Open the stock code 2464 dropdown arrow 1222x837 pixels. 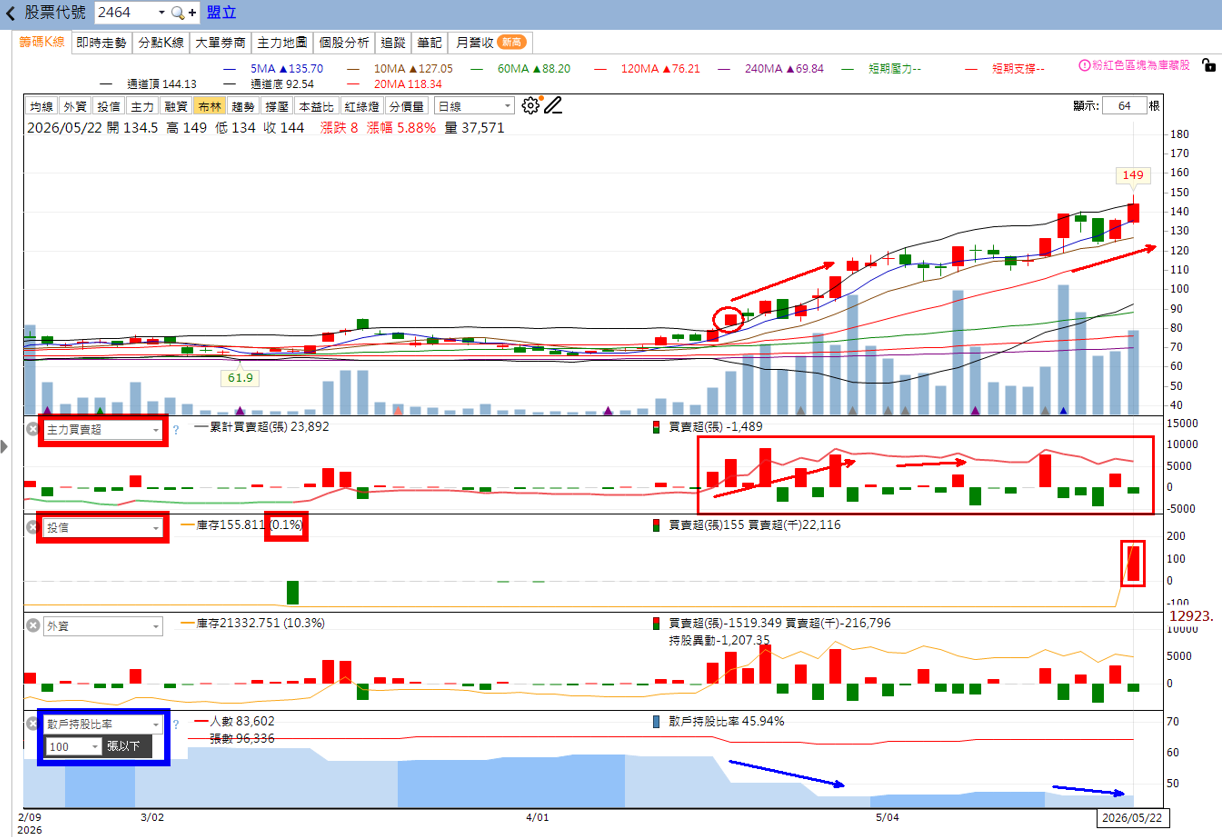click(161, 13)
